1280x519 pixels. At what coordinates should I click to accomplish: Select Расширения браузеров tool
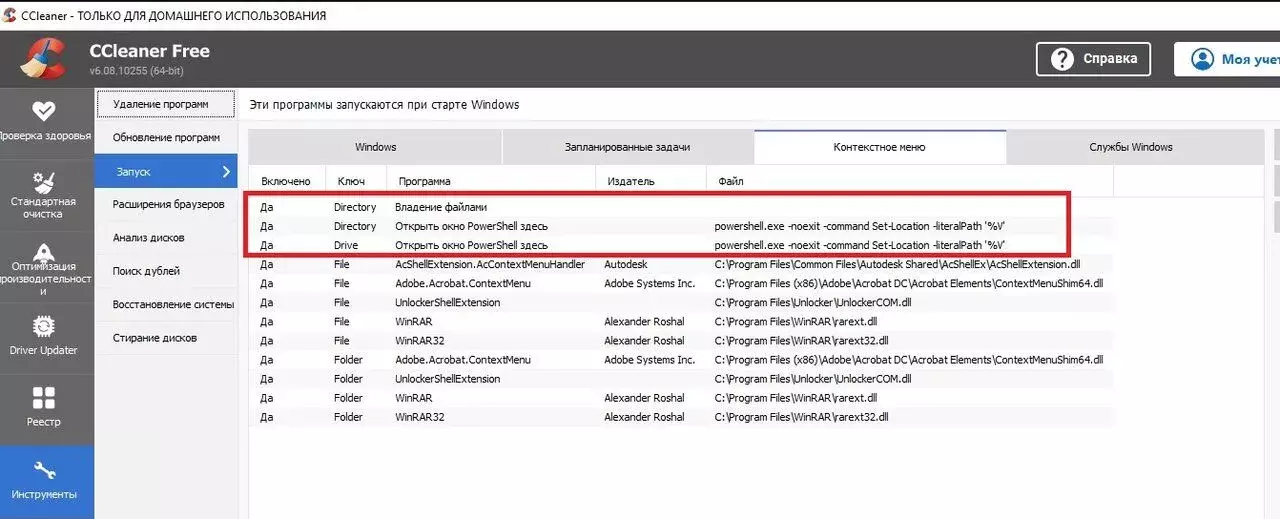click(166, 204)
